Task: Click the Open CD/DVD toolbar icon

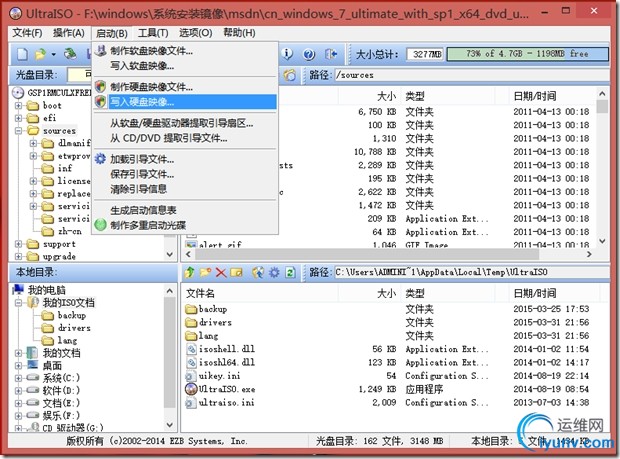Action: click(x=70, y=54)
